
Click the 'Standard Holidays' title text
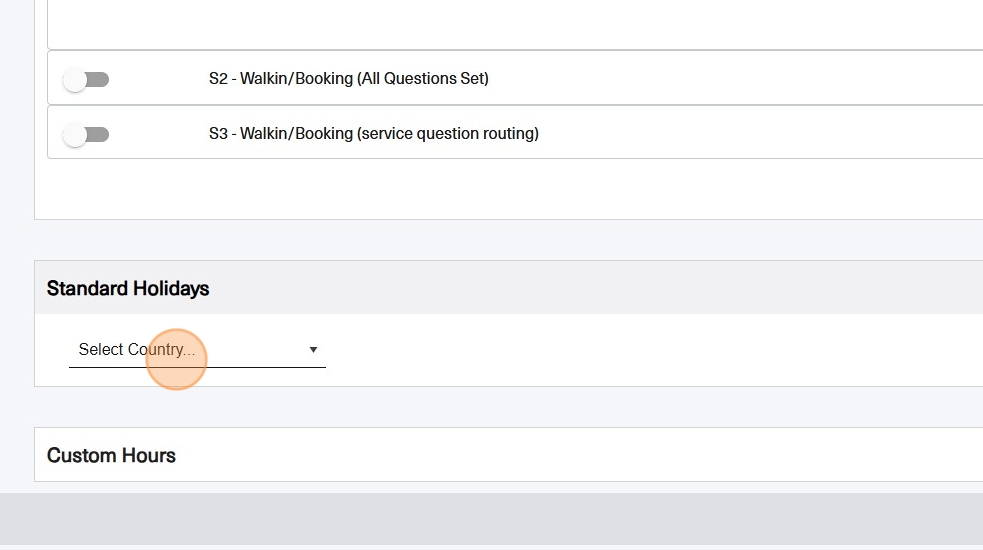(128, 288)
